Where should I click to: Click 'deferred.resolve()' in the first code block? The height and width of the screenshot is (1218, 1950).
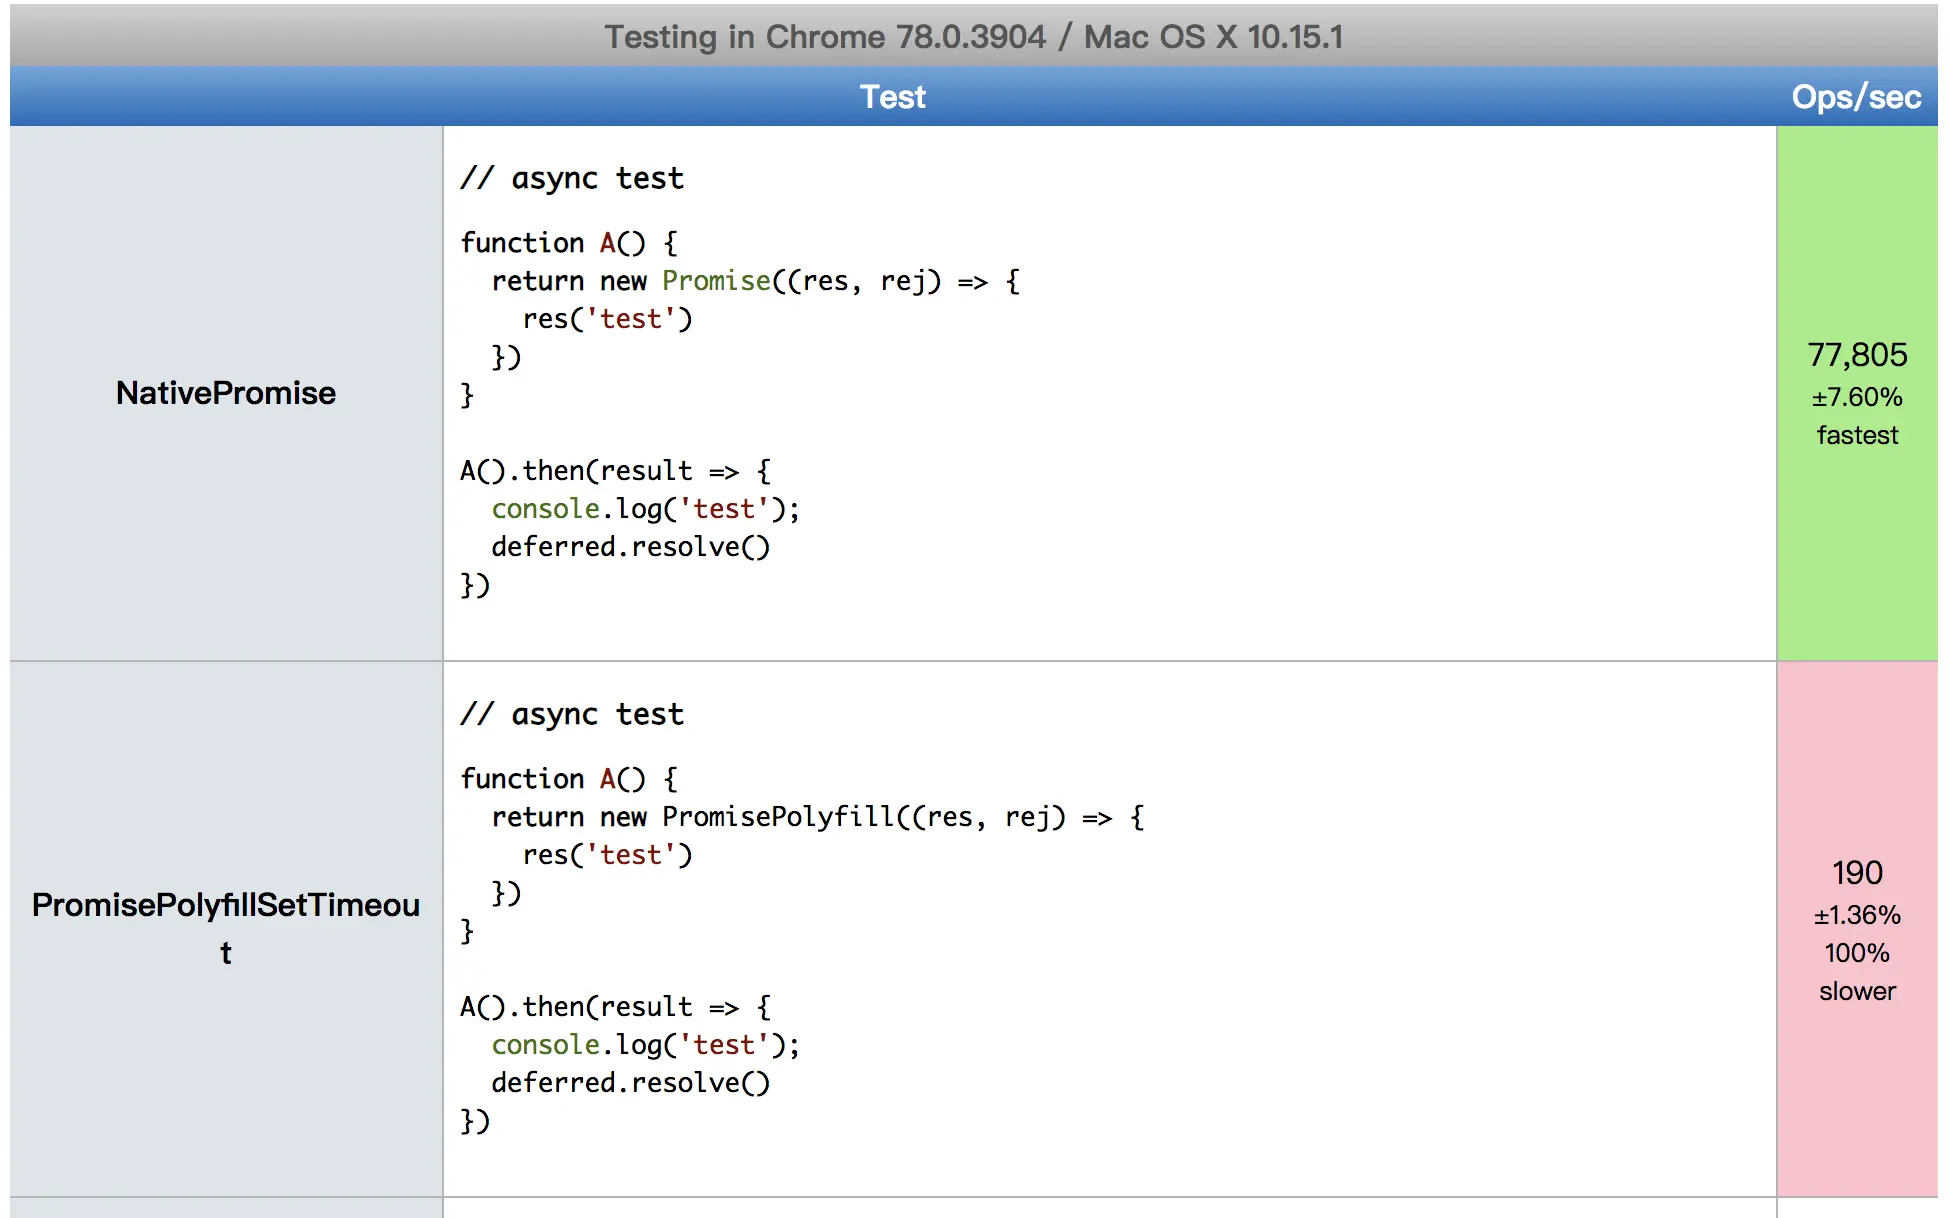click(x=630, y=547)
